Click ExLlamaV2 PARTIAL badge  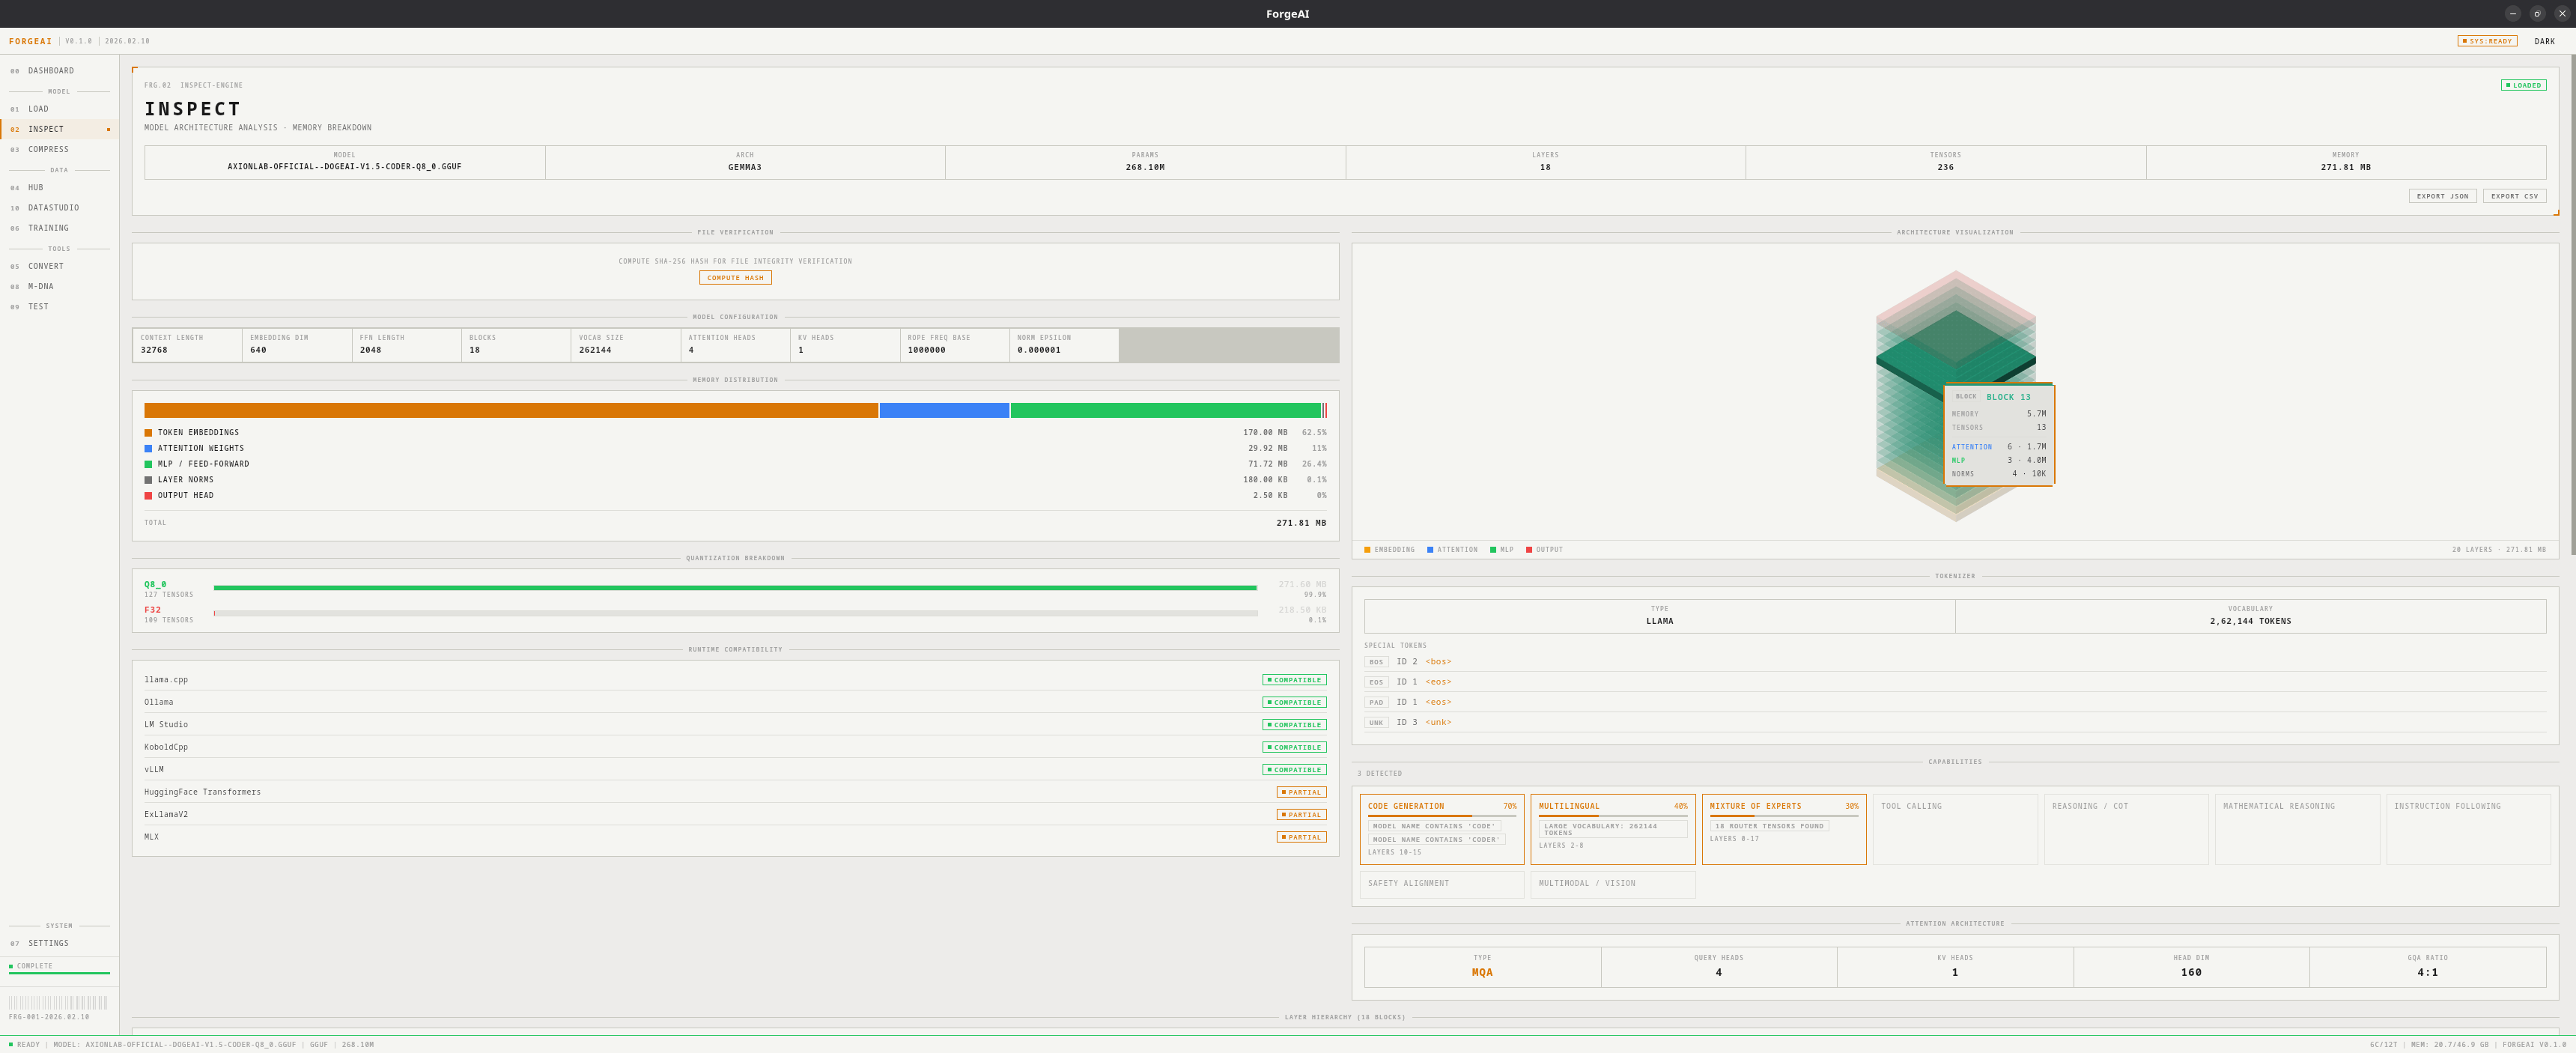pos(1301,815)
